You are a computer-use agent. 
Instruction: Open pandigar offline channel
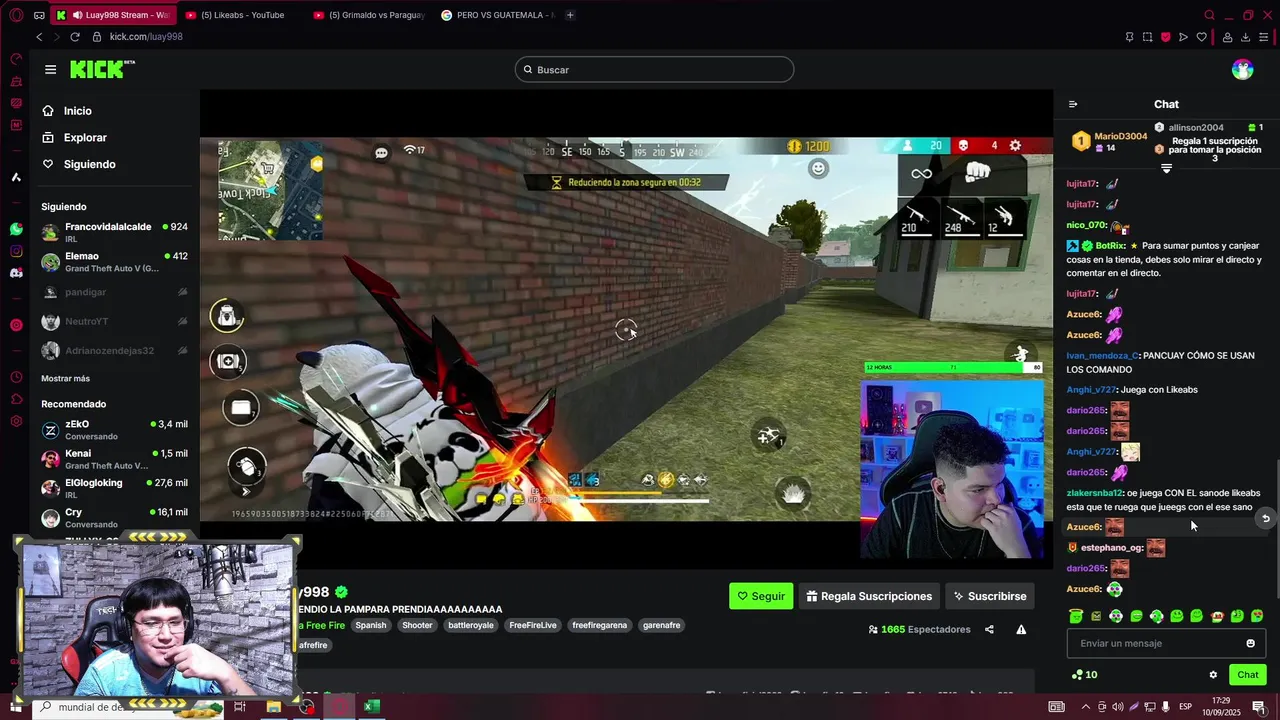tap(114, 292)
